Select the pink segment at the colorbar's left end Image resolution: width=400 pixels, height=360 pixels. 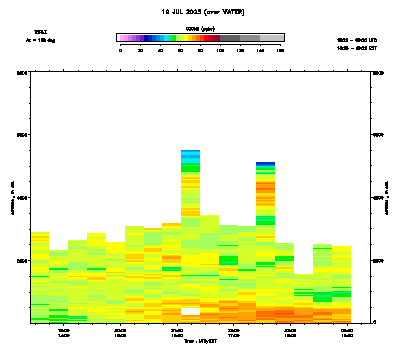tap(122, 38)
